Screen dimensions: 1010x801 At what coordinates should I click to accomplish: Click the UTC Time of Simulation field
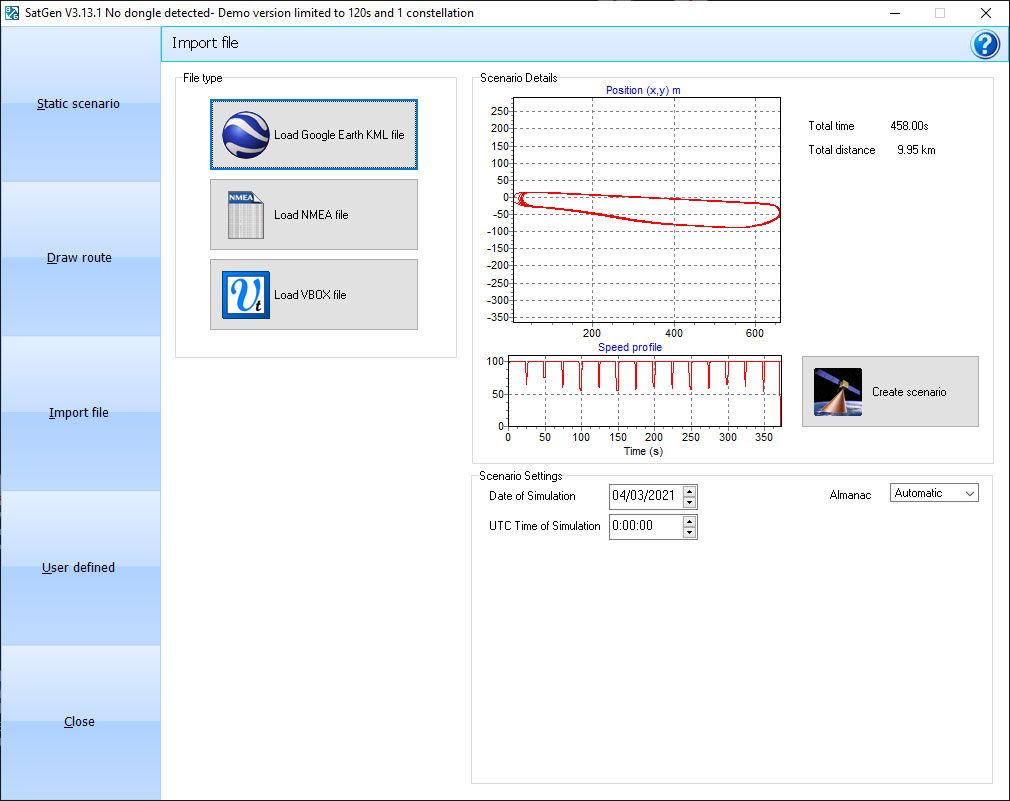[645, 526]
